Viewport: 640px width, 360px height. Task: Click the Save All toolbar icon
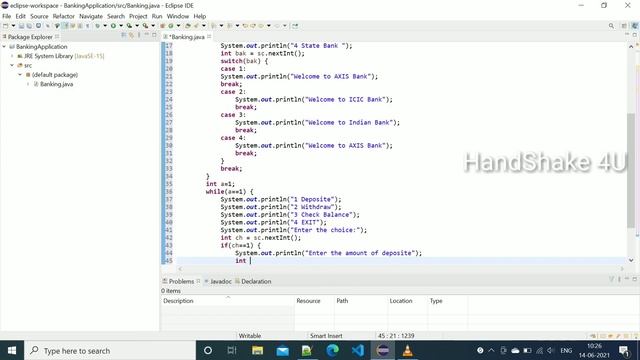(29, 26)
